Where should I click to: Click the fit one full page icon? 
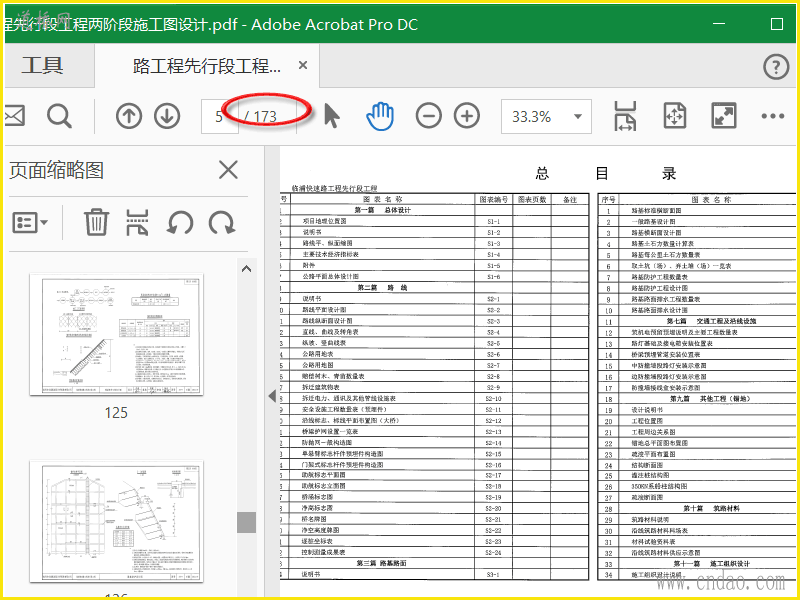tap(674, 116)
